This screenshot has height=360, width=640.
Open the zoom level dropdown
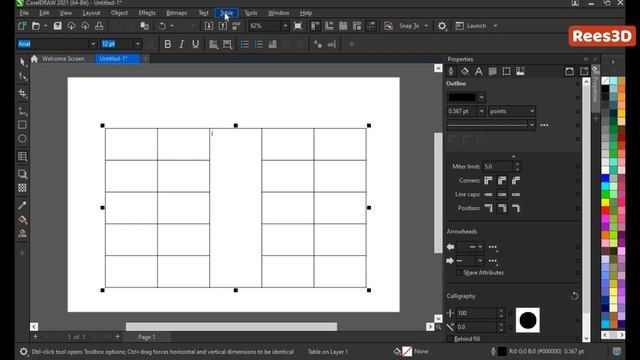[x=285, y=26]
